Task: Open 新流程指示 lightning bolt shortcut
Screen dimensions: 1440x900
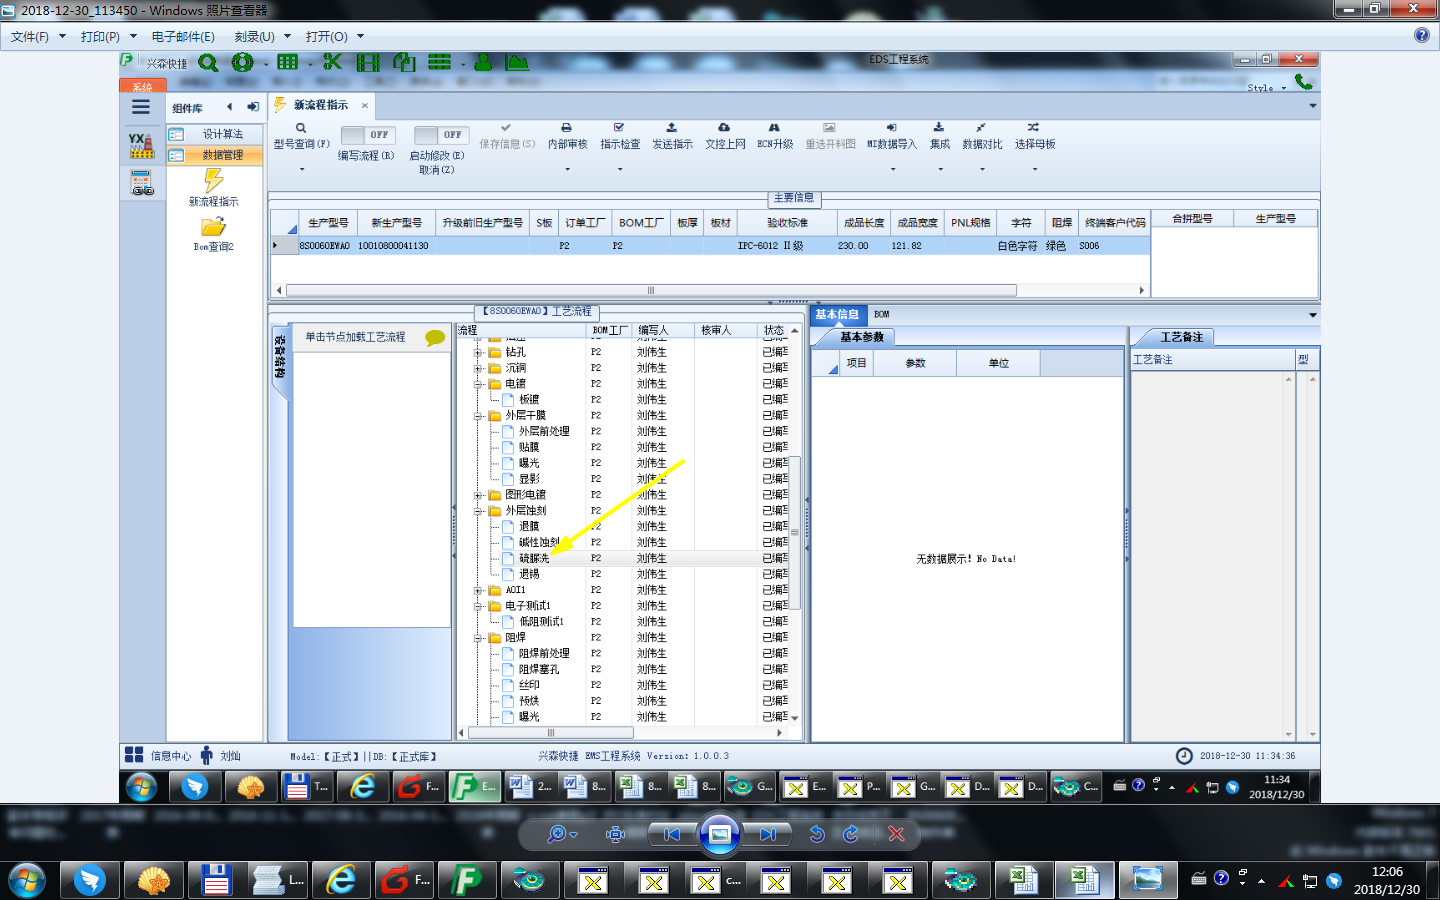Action: click(x=214, y=187)
